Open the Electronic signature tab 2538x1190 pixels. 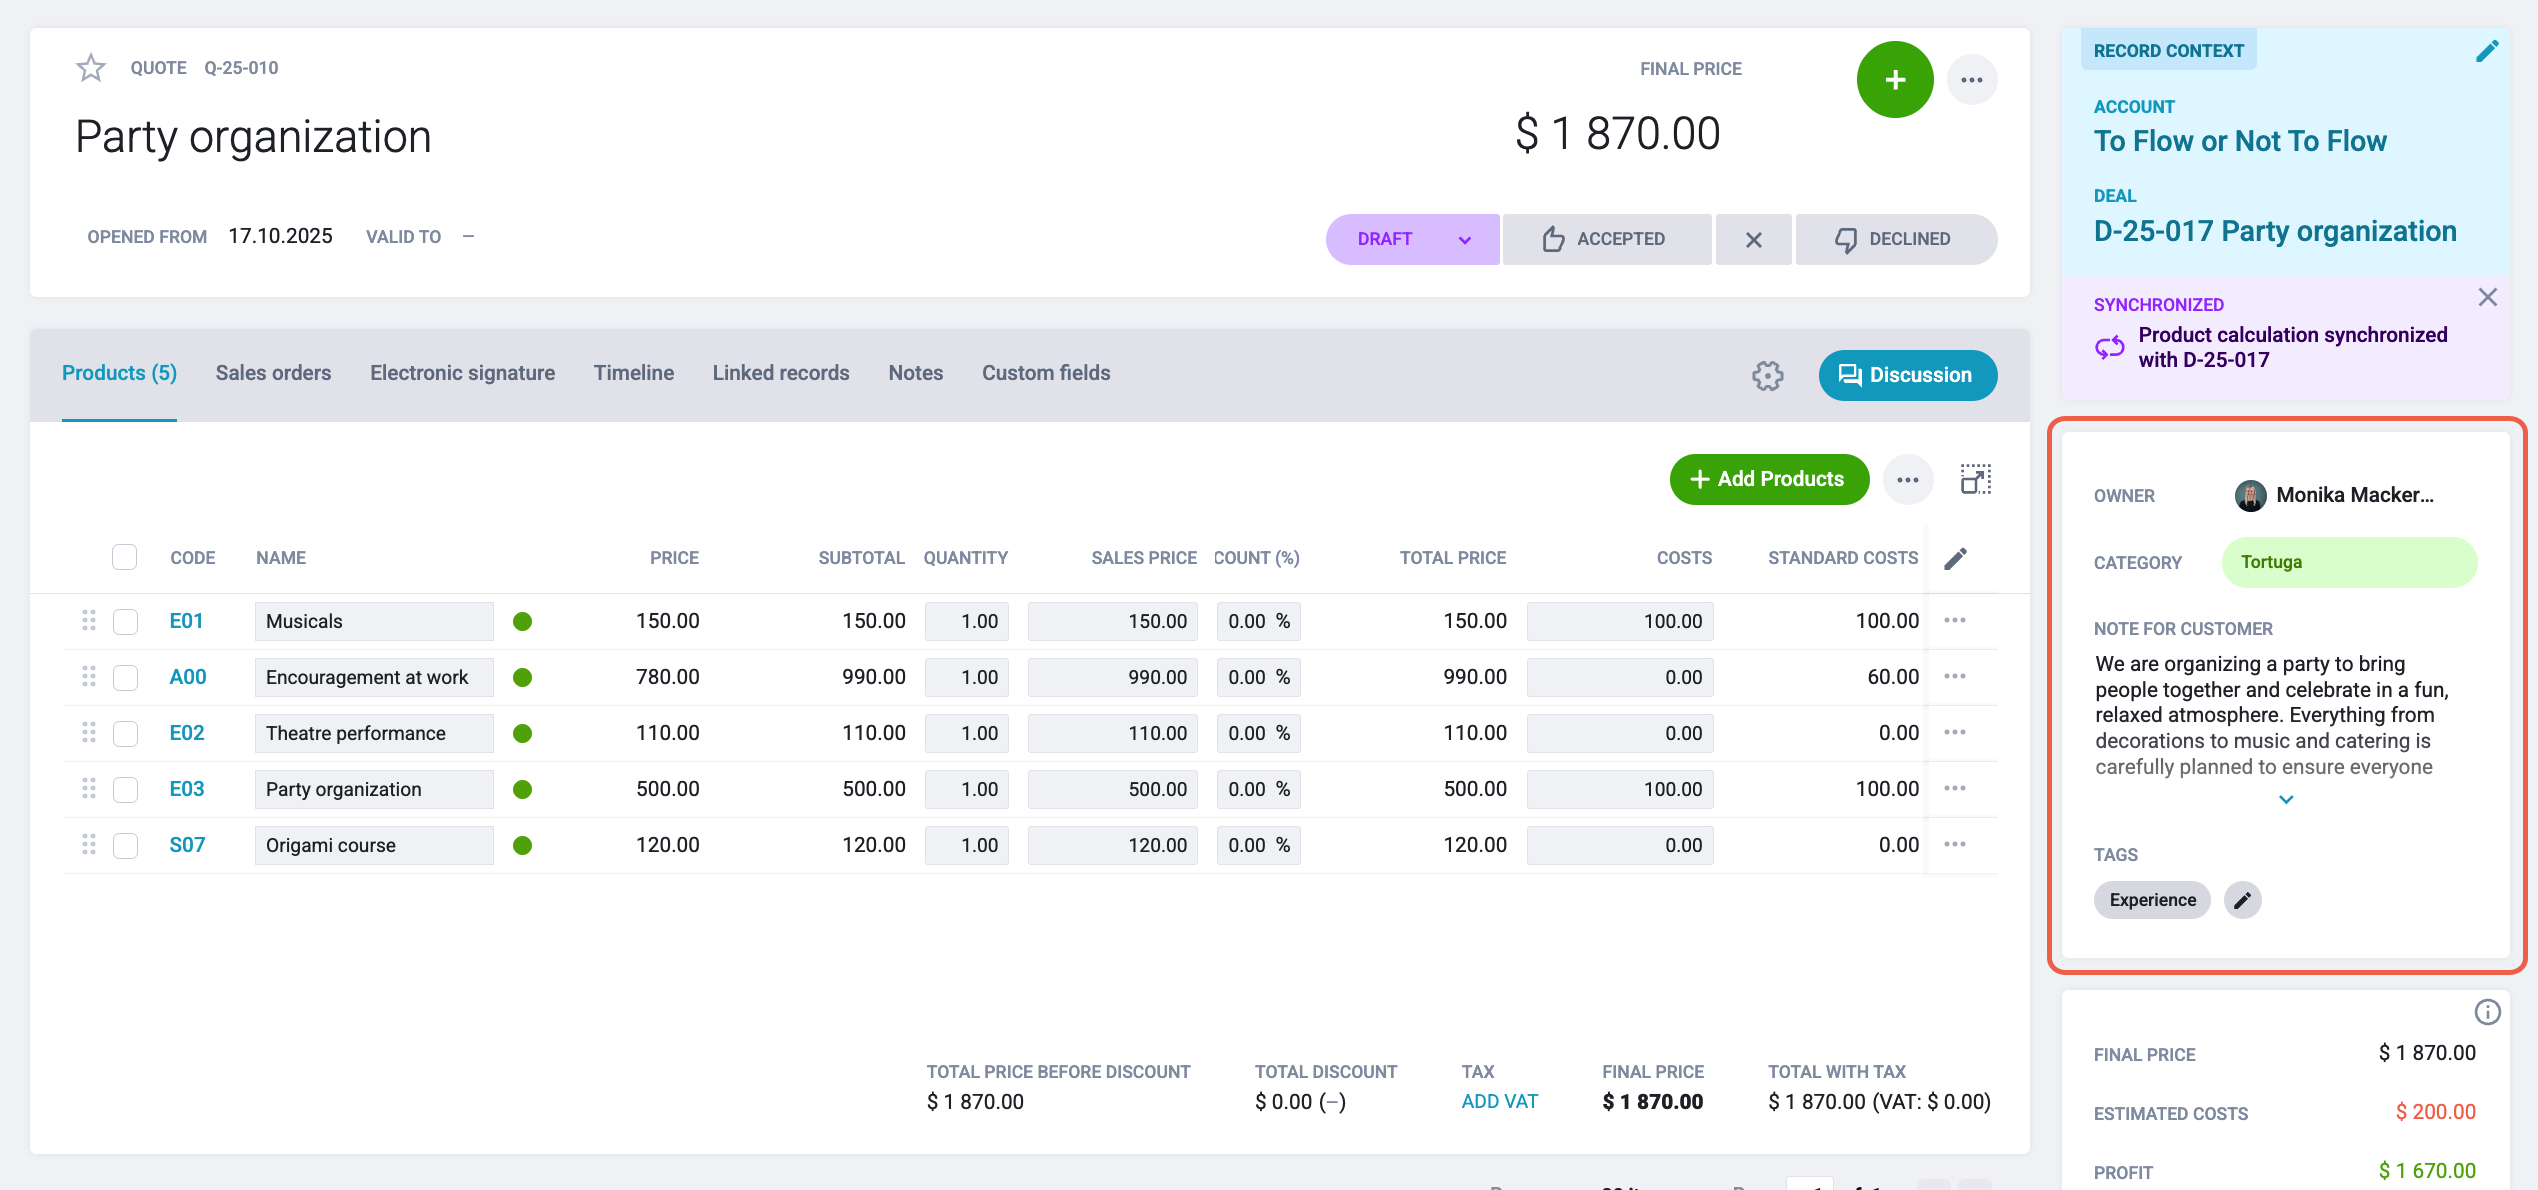coord(462,373)
